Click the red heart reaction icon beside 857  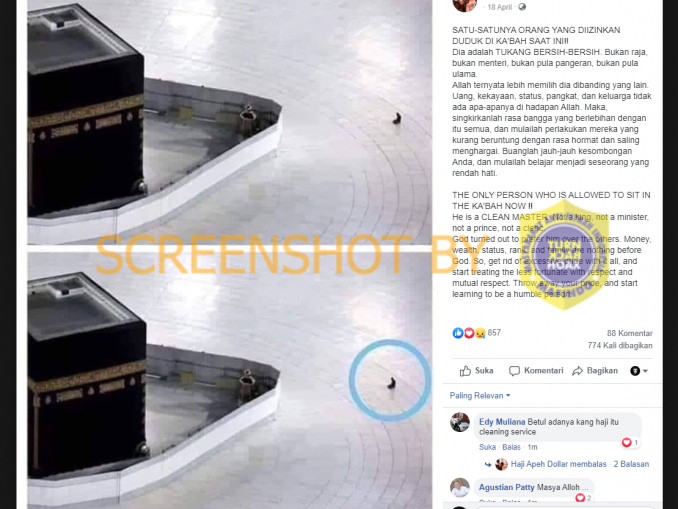click(469, 333)
